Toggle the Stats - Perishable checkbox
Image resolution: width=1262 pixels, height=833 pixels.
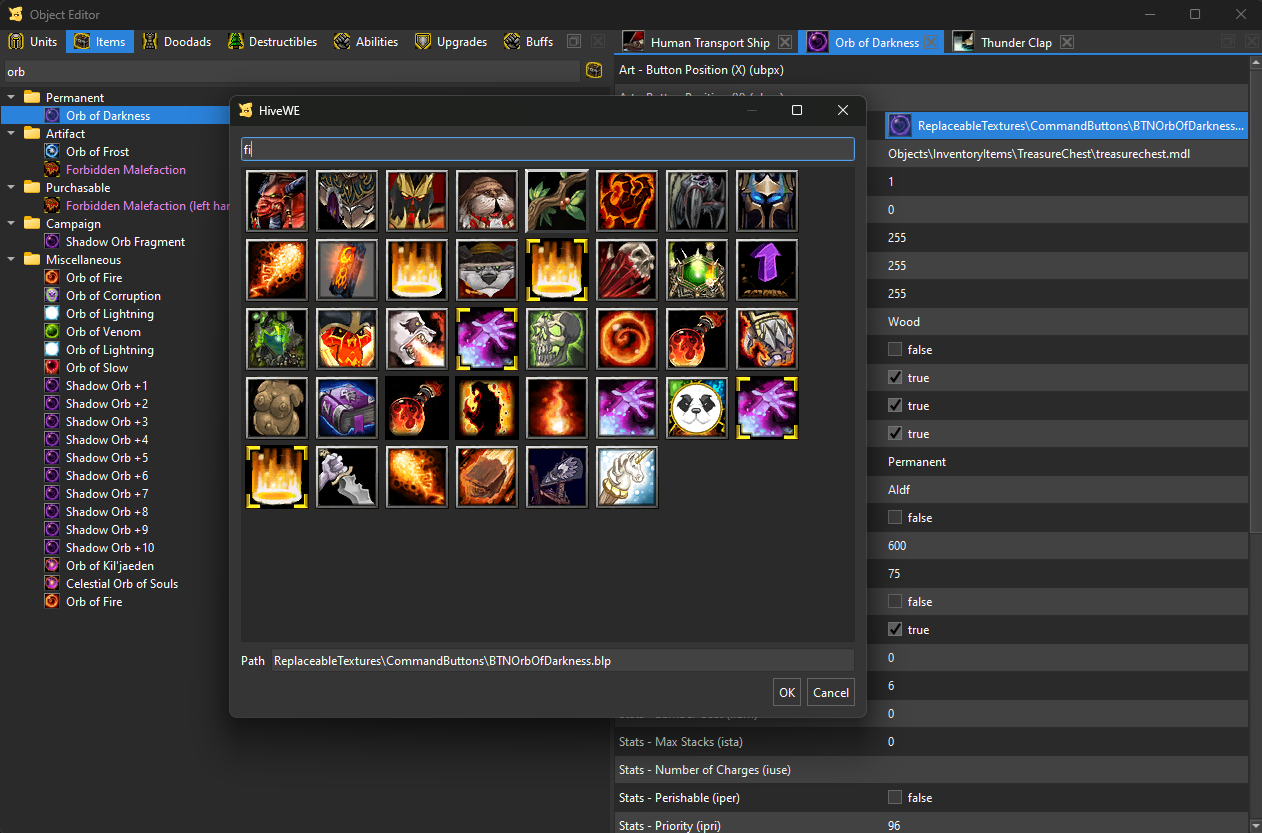(895, 798)
